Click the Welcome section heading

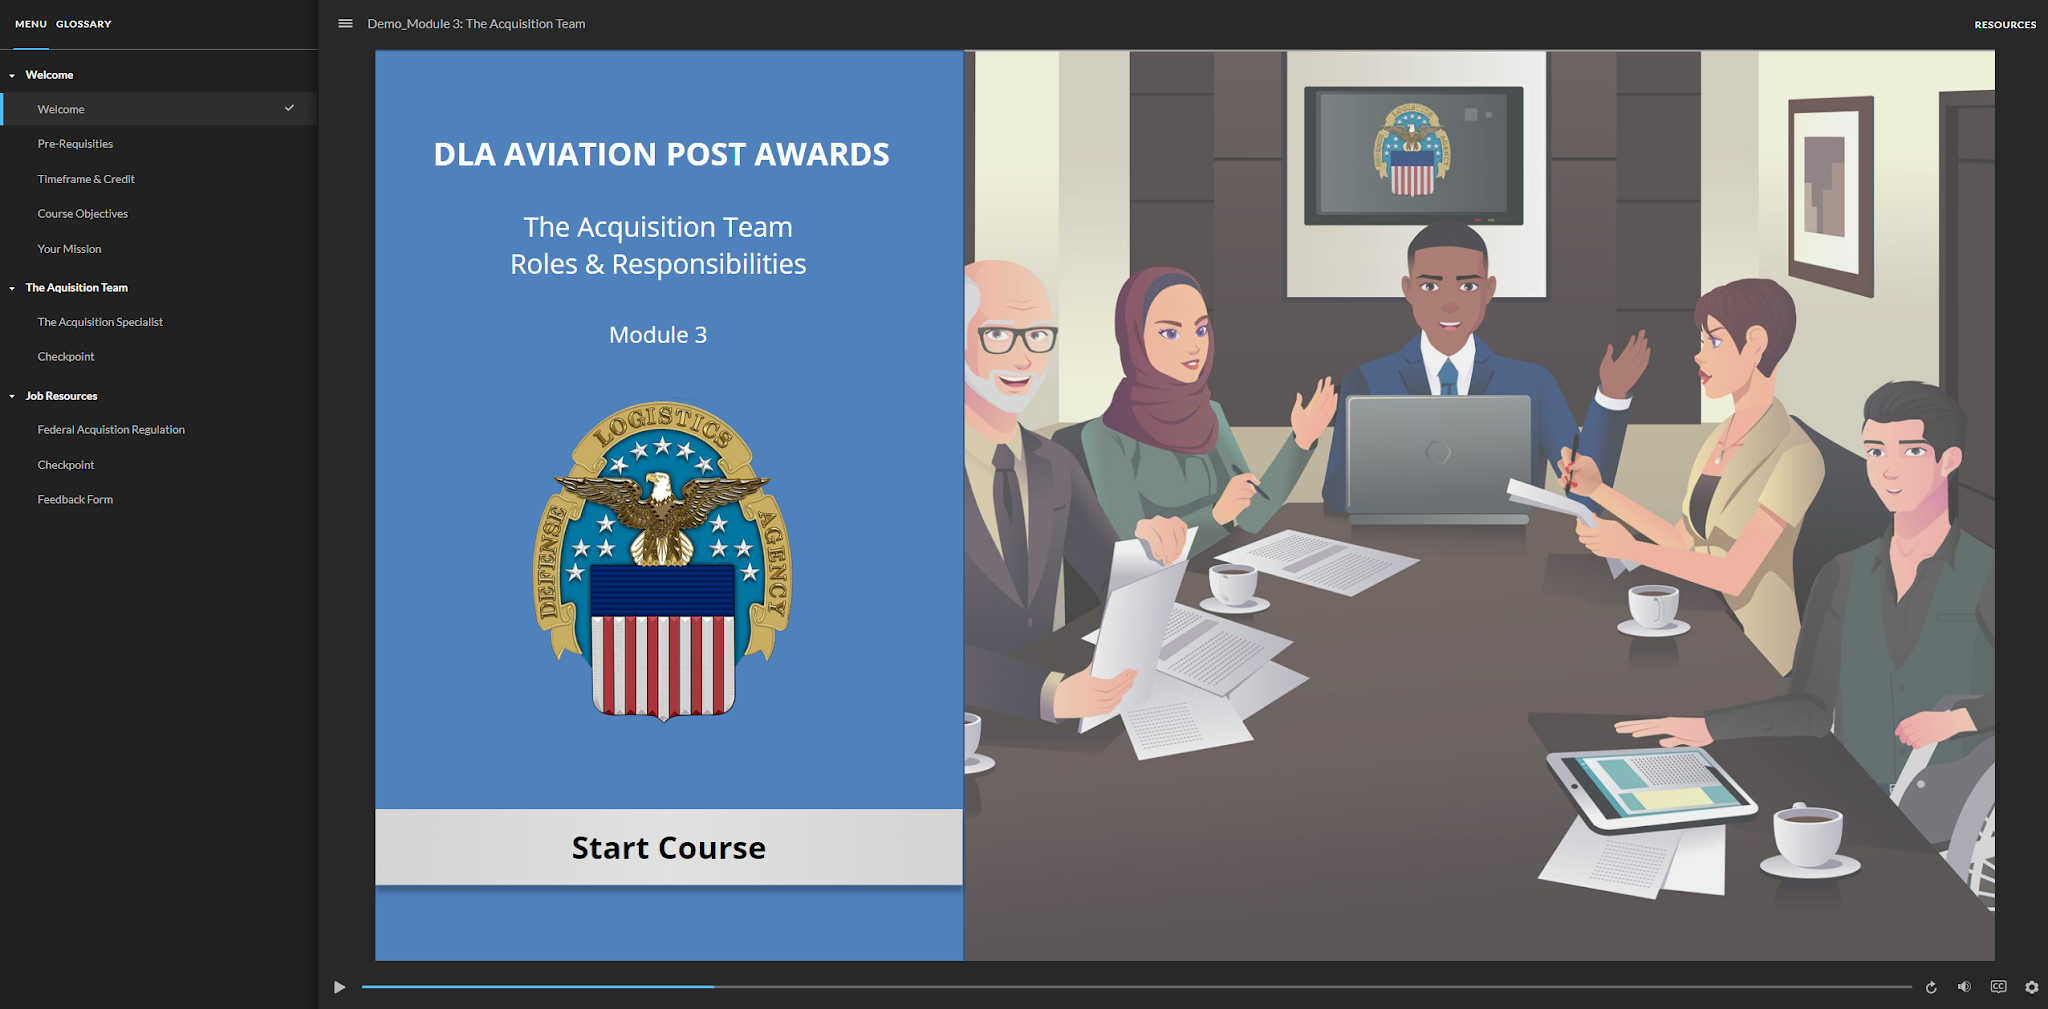tap(49, 75)
